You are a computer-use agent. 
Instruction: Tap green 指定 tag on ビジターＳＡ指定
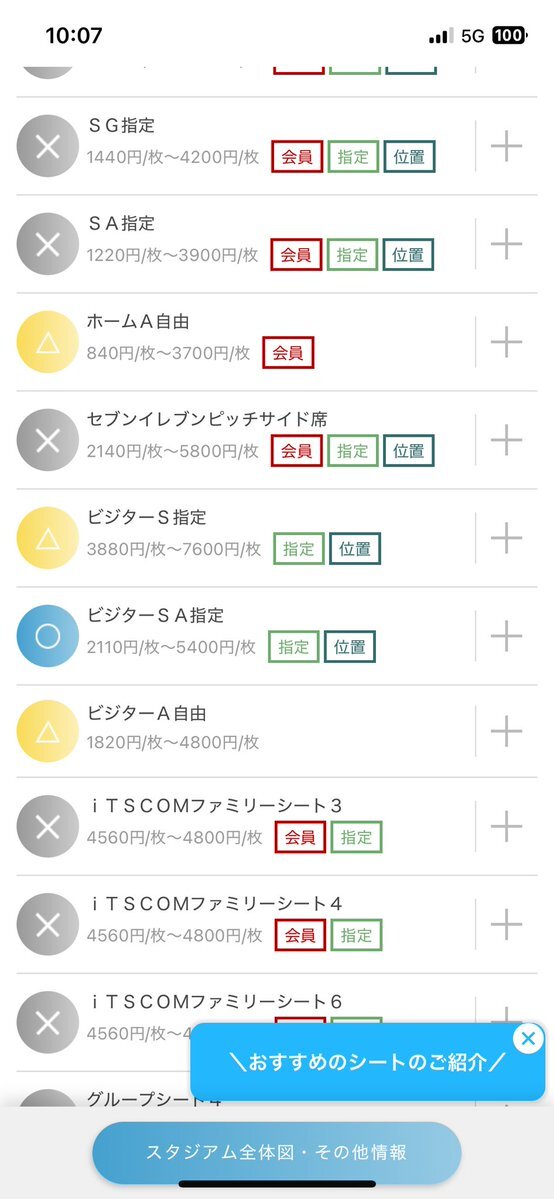(294, 647)
